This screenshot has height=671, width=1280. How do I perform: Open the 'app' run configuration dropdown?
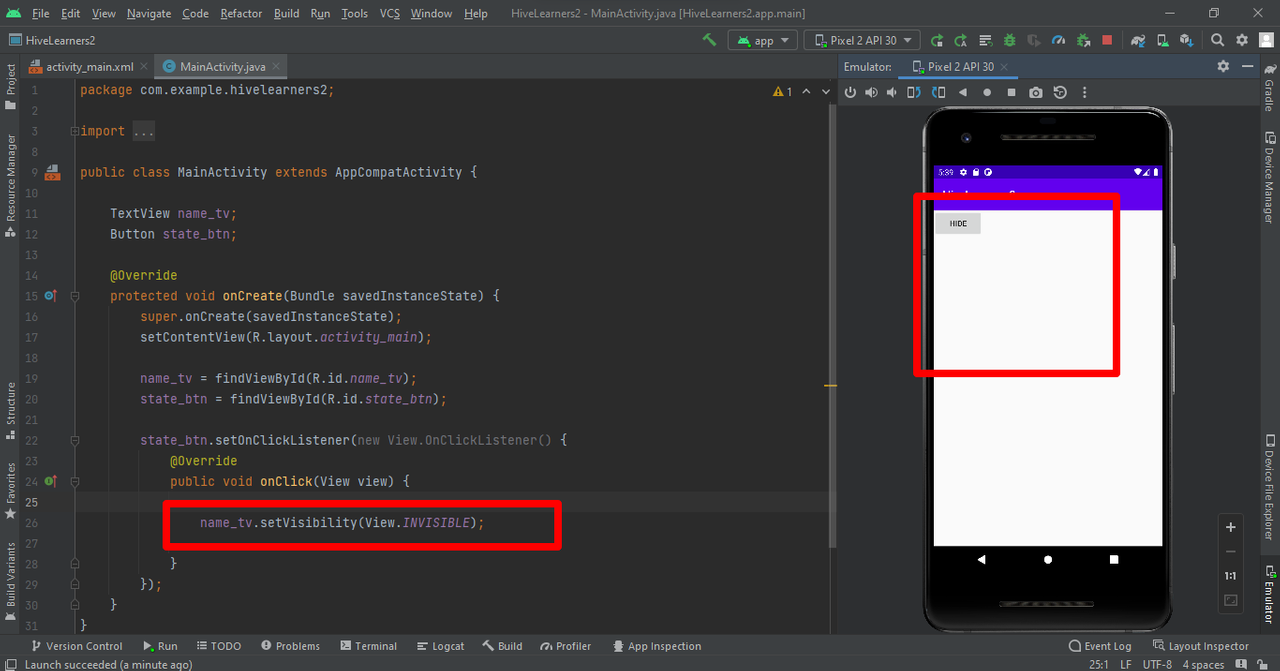[762, 40]
